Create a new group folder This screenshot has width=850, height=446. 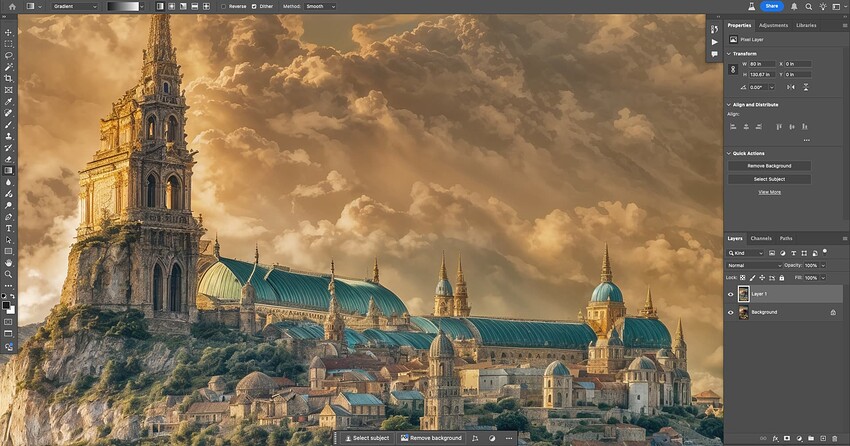(811, 438)
